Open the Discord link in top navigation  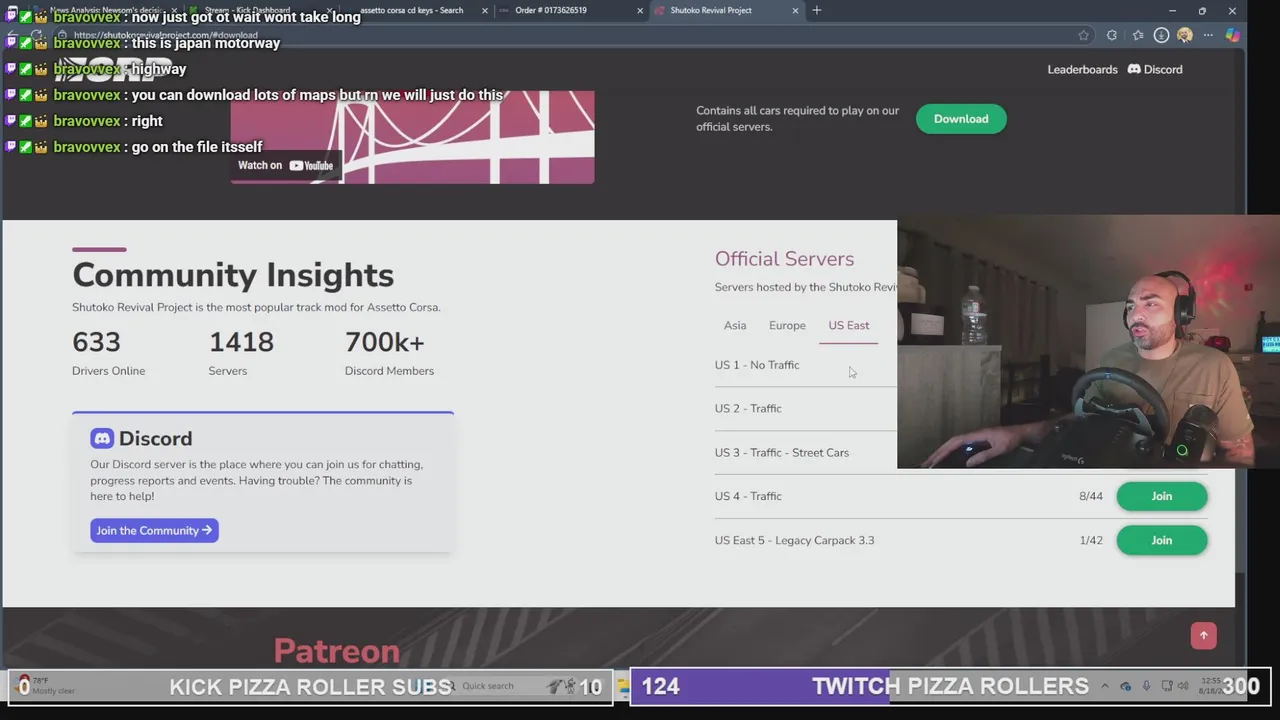[x=1155, y=69]
